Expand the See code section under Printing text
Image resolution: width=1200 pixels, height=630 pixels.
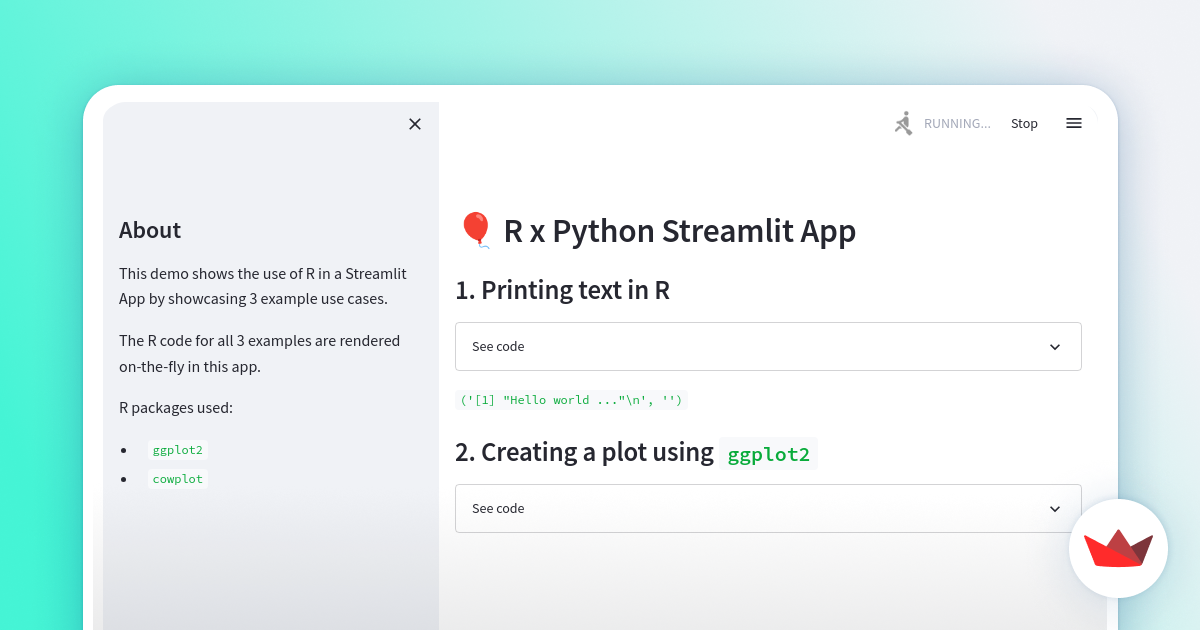tap(768, 346)
